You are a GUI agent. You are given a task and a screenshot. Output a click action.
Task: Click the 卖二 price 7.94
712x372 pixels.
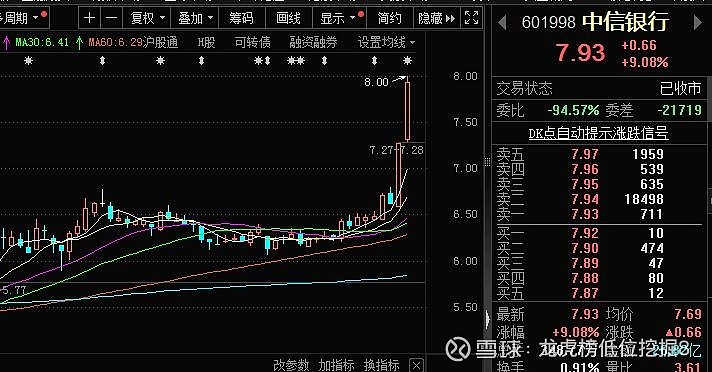pos(585,199)
